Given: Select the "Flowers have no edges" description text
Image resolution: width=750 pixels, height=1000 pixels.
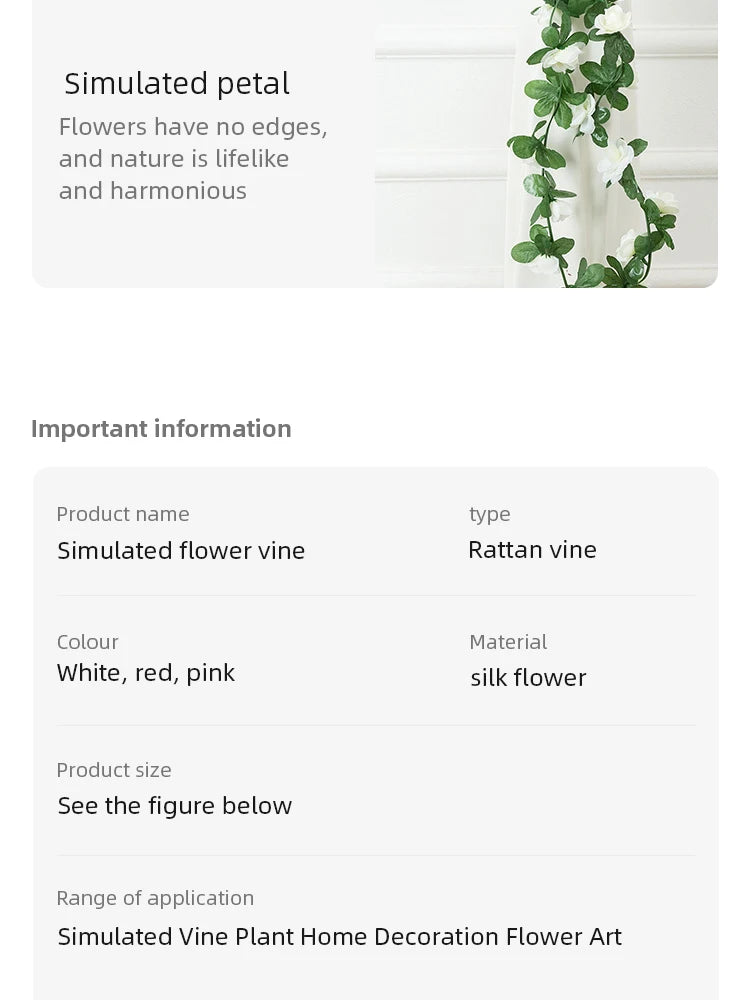Looking at the screenshot, I should (x=193, y=158).
